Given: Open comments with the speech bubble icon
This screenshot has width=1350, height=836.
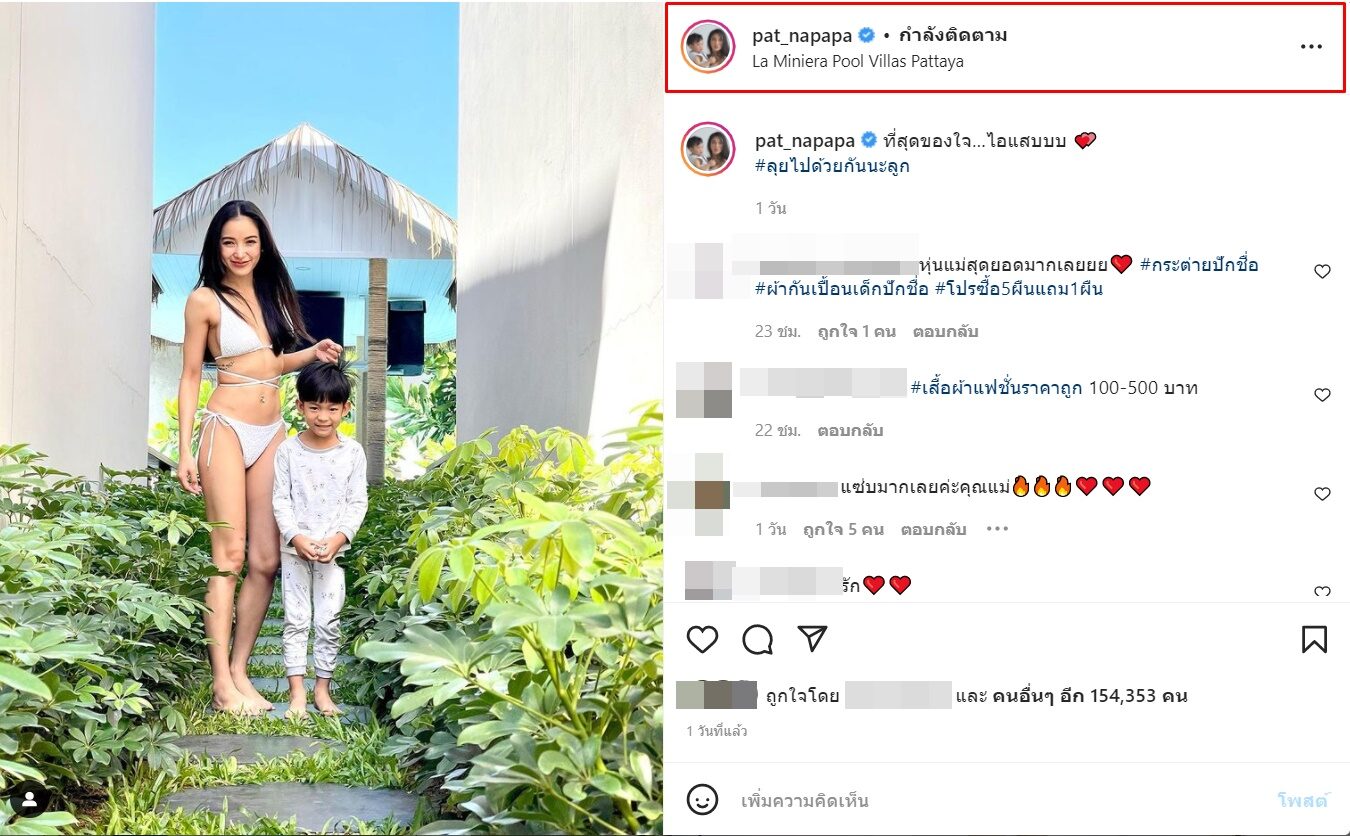Looking at the screenshot, I should coord(758,639).
